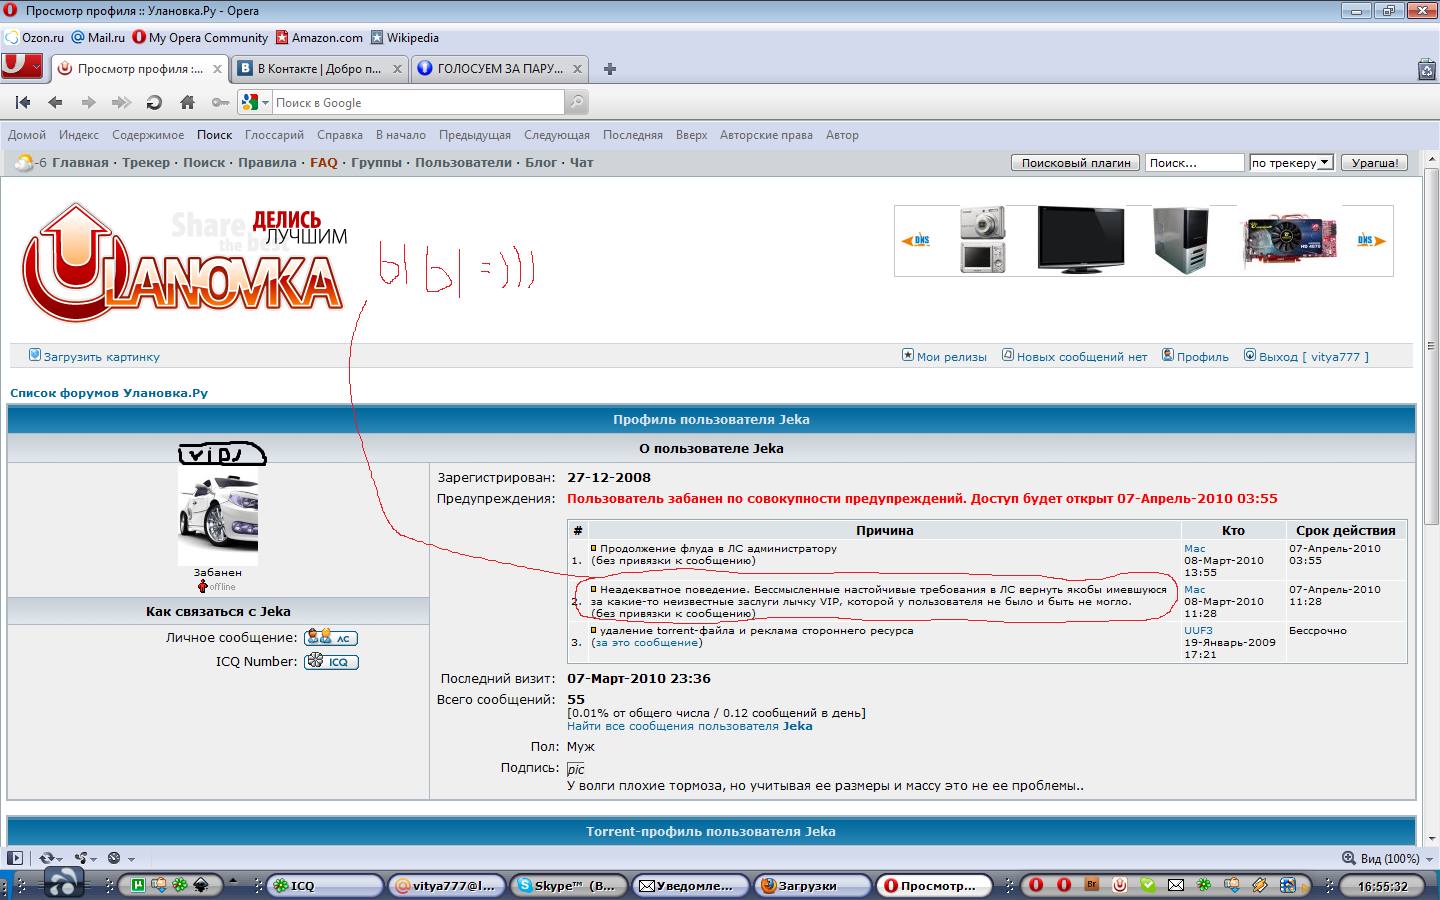Click the reload page icon
The height and width of the screenshot is (900, 1440).
(x=153, y=101)
